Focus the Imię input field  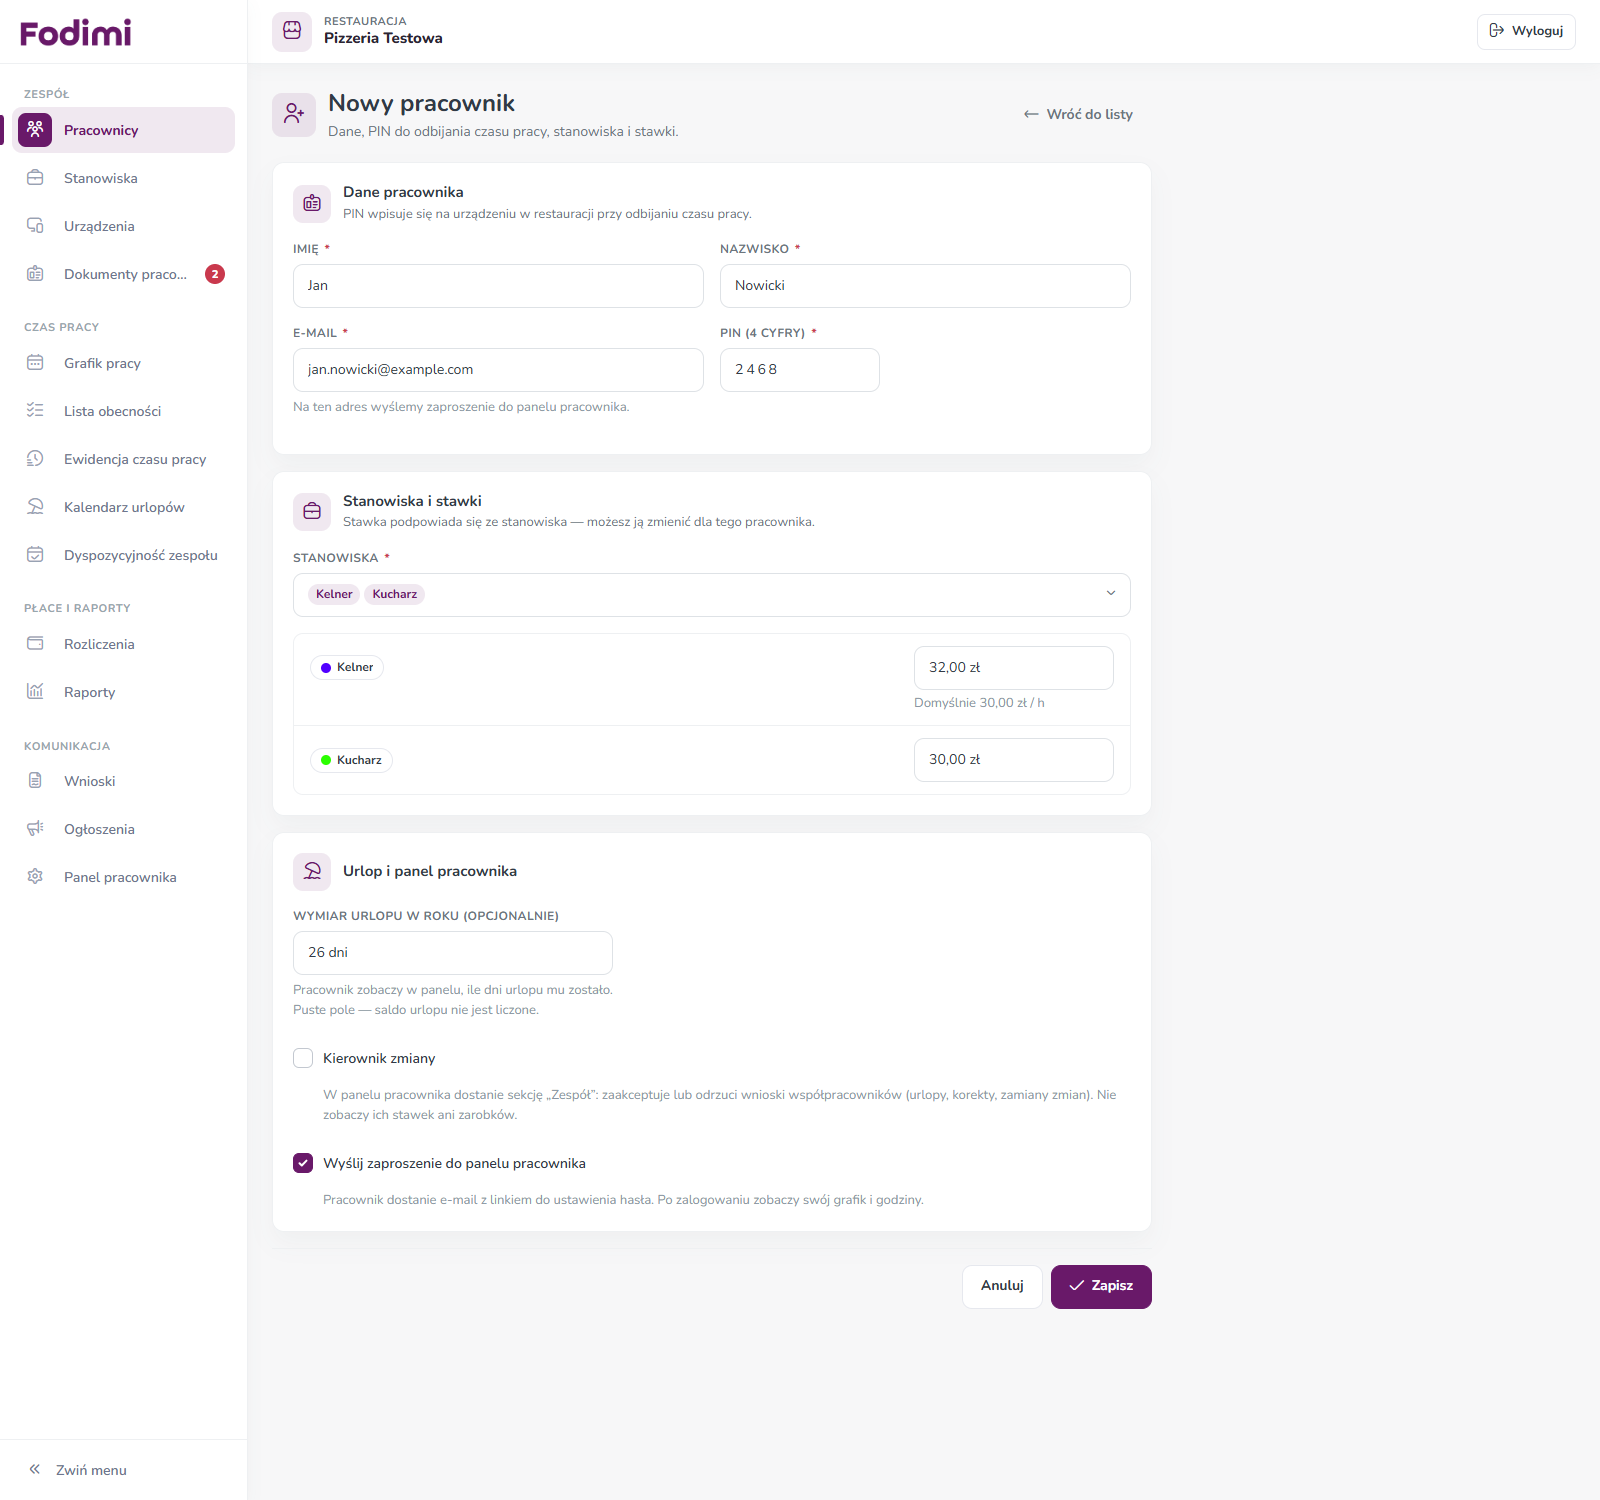click(x=498, y=286)
